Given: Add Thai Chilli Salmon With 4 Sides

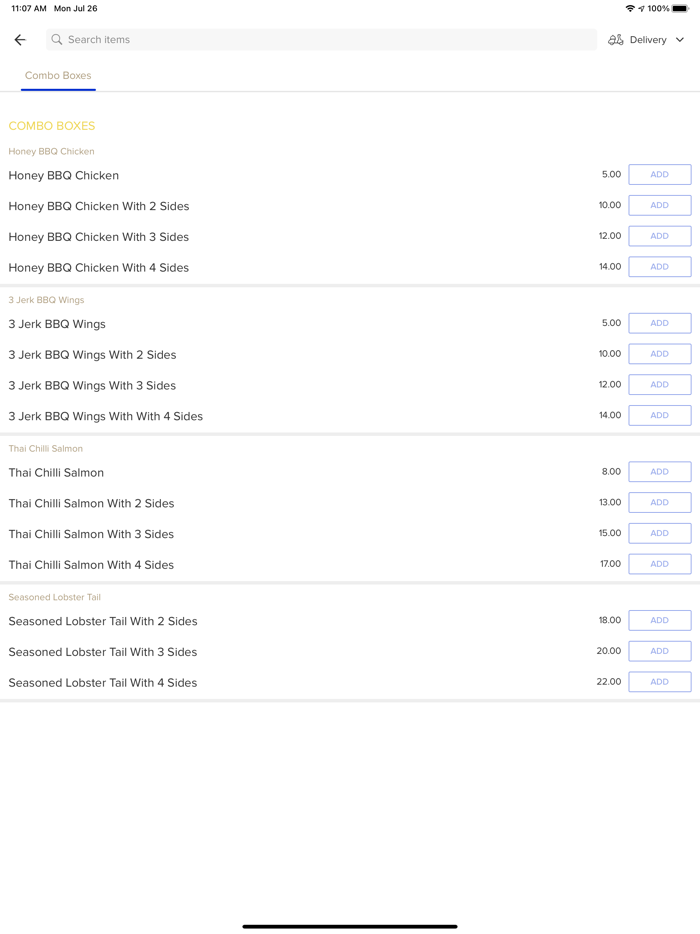Looking at the screenshot, I should click(x=659, y=564).
